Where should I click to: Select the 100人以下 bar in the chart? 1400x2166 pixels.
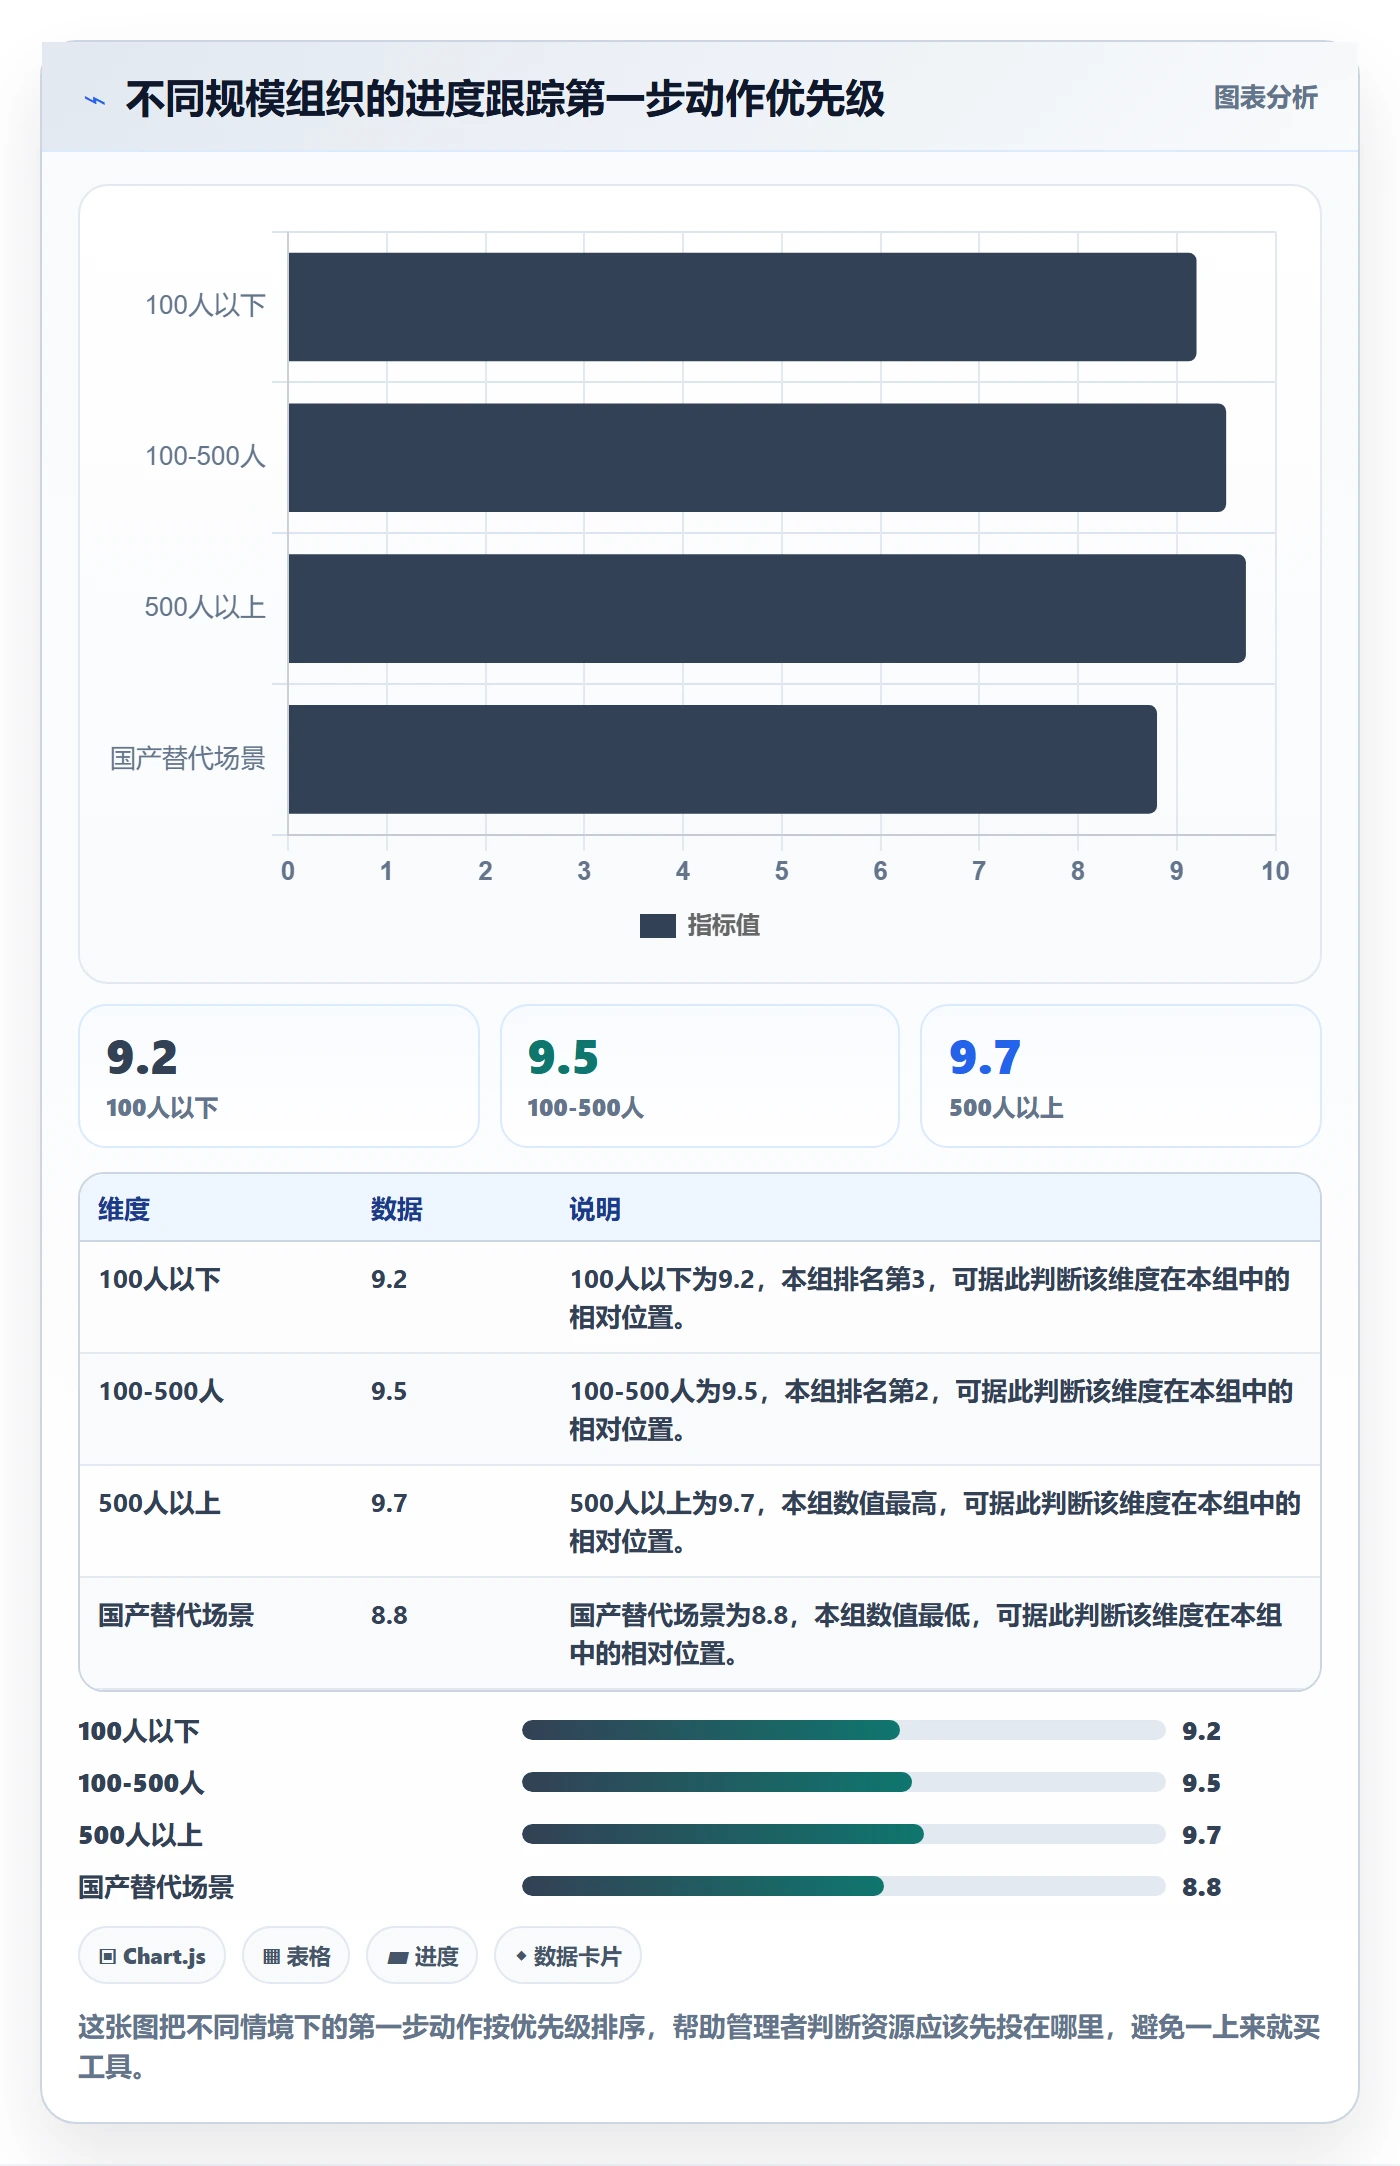[x=742, y=307]
